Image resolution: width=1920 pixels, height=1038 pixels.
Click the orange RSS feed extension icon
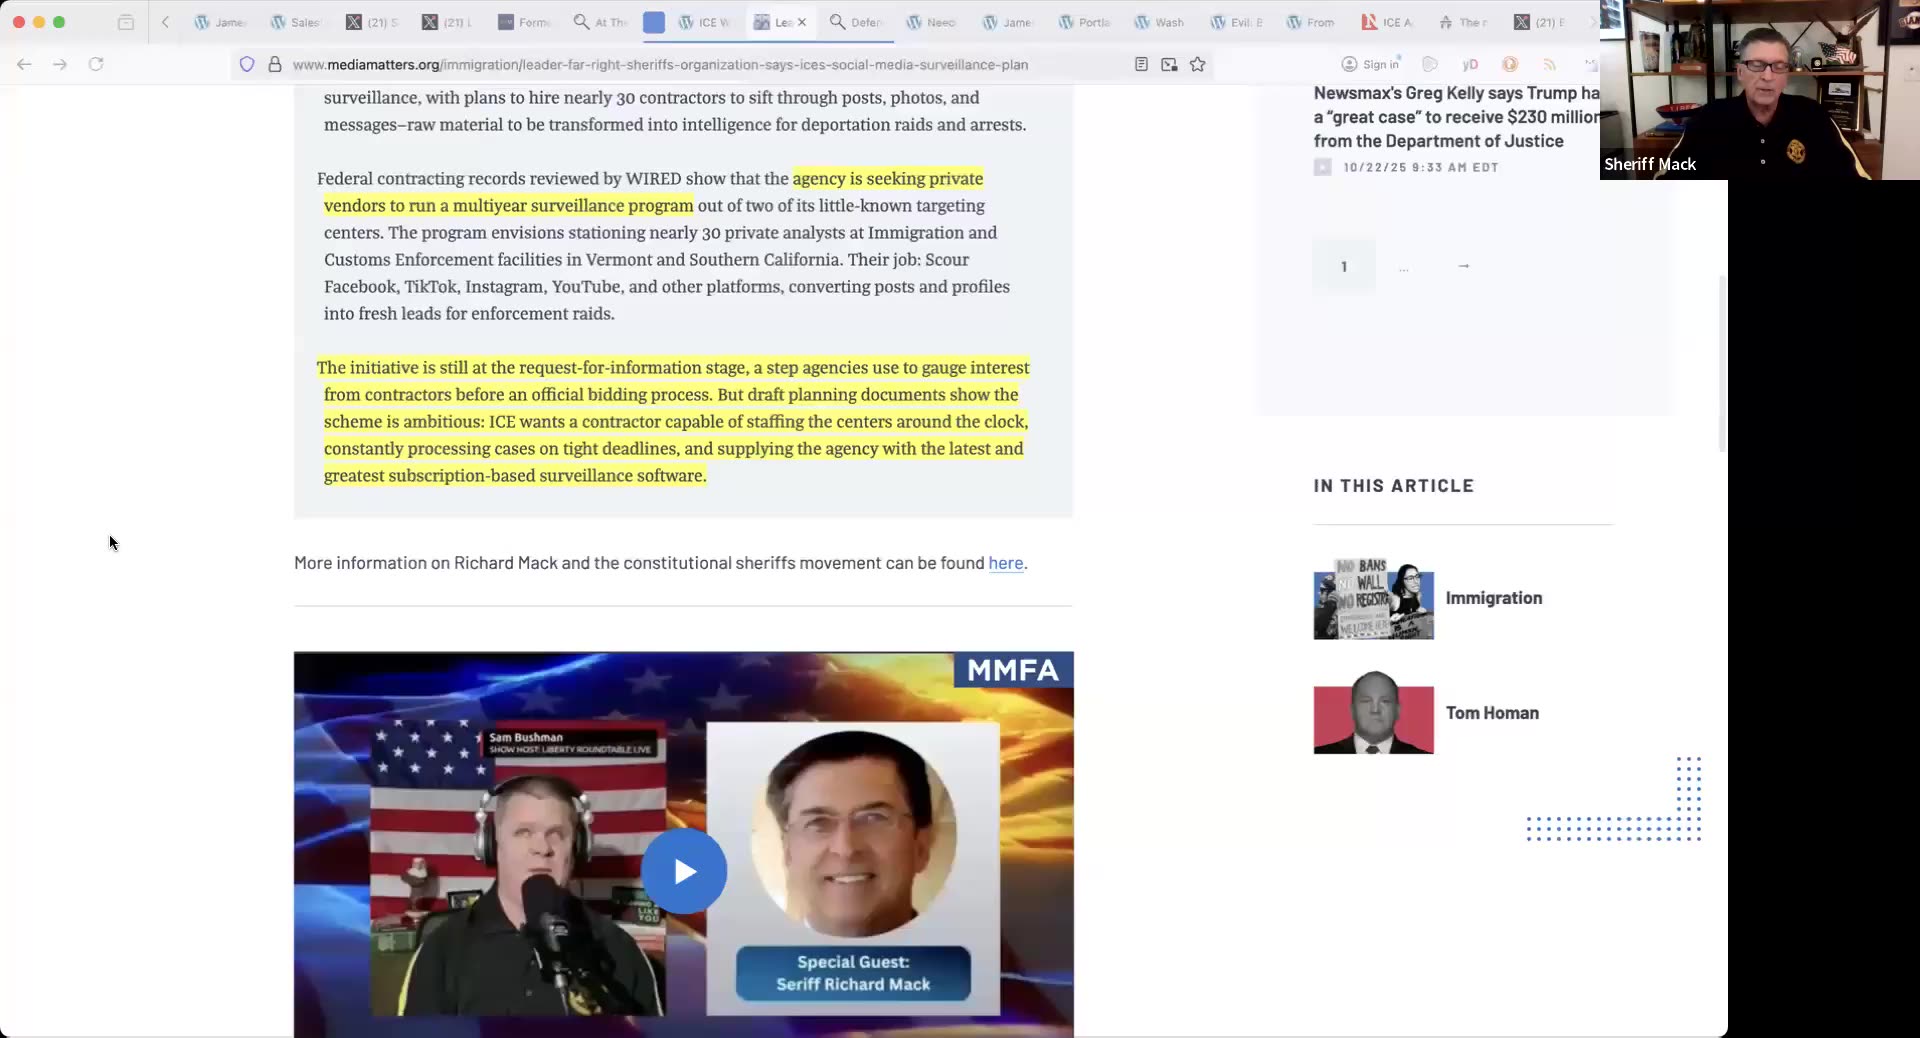(x=1550, y=64)
